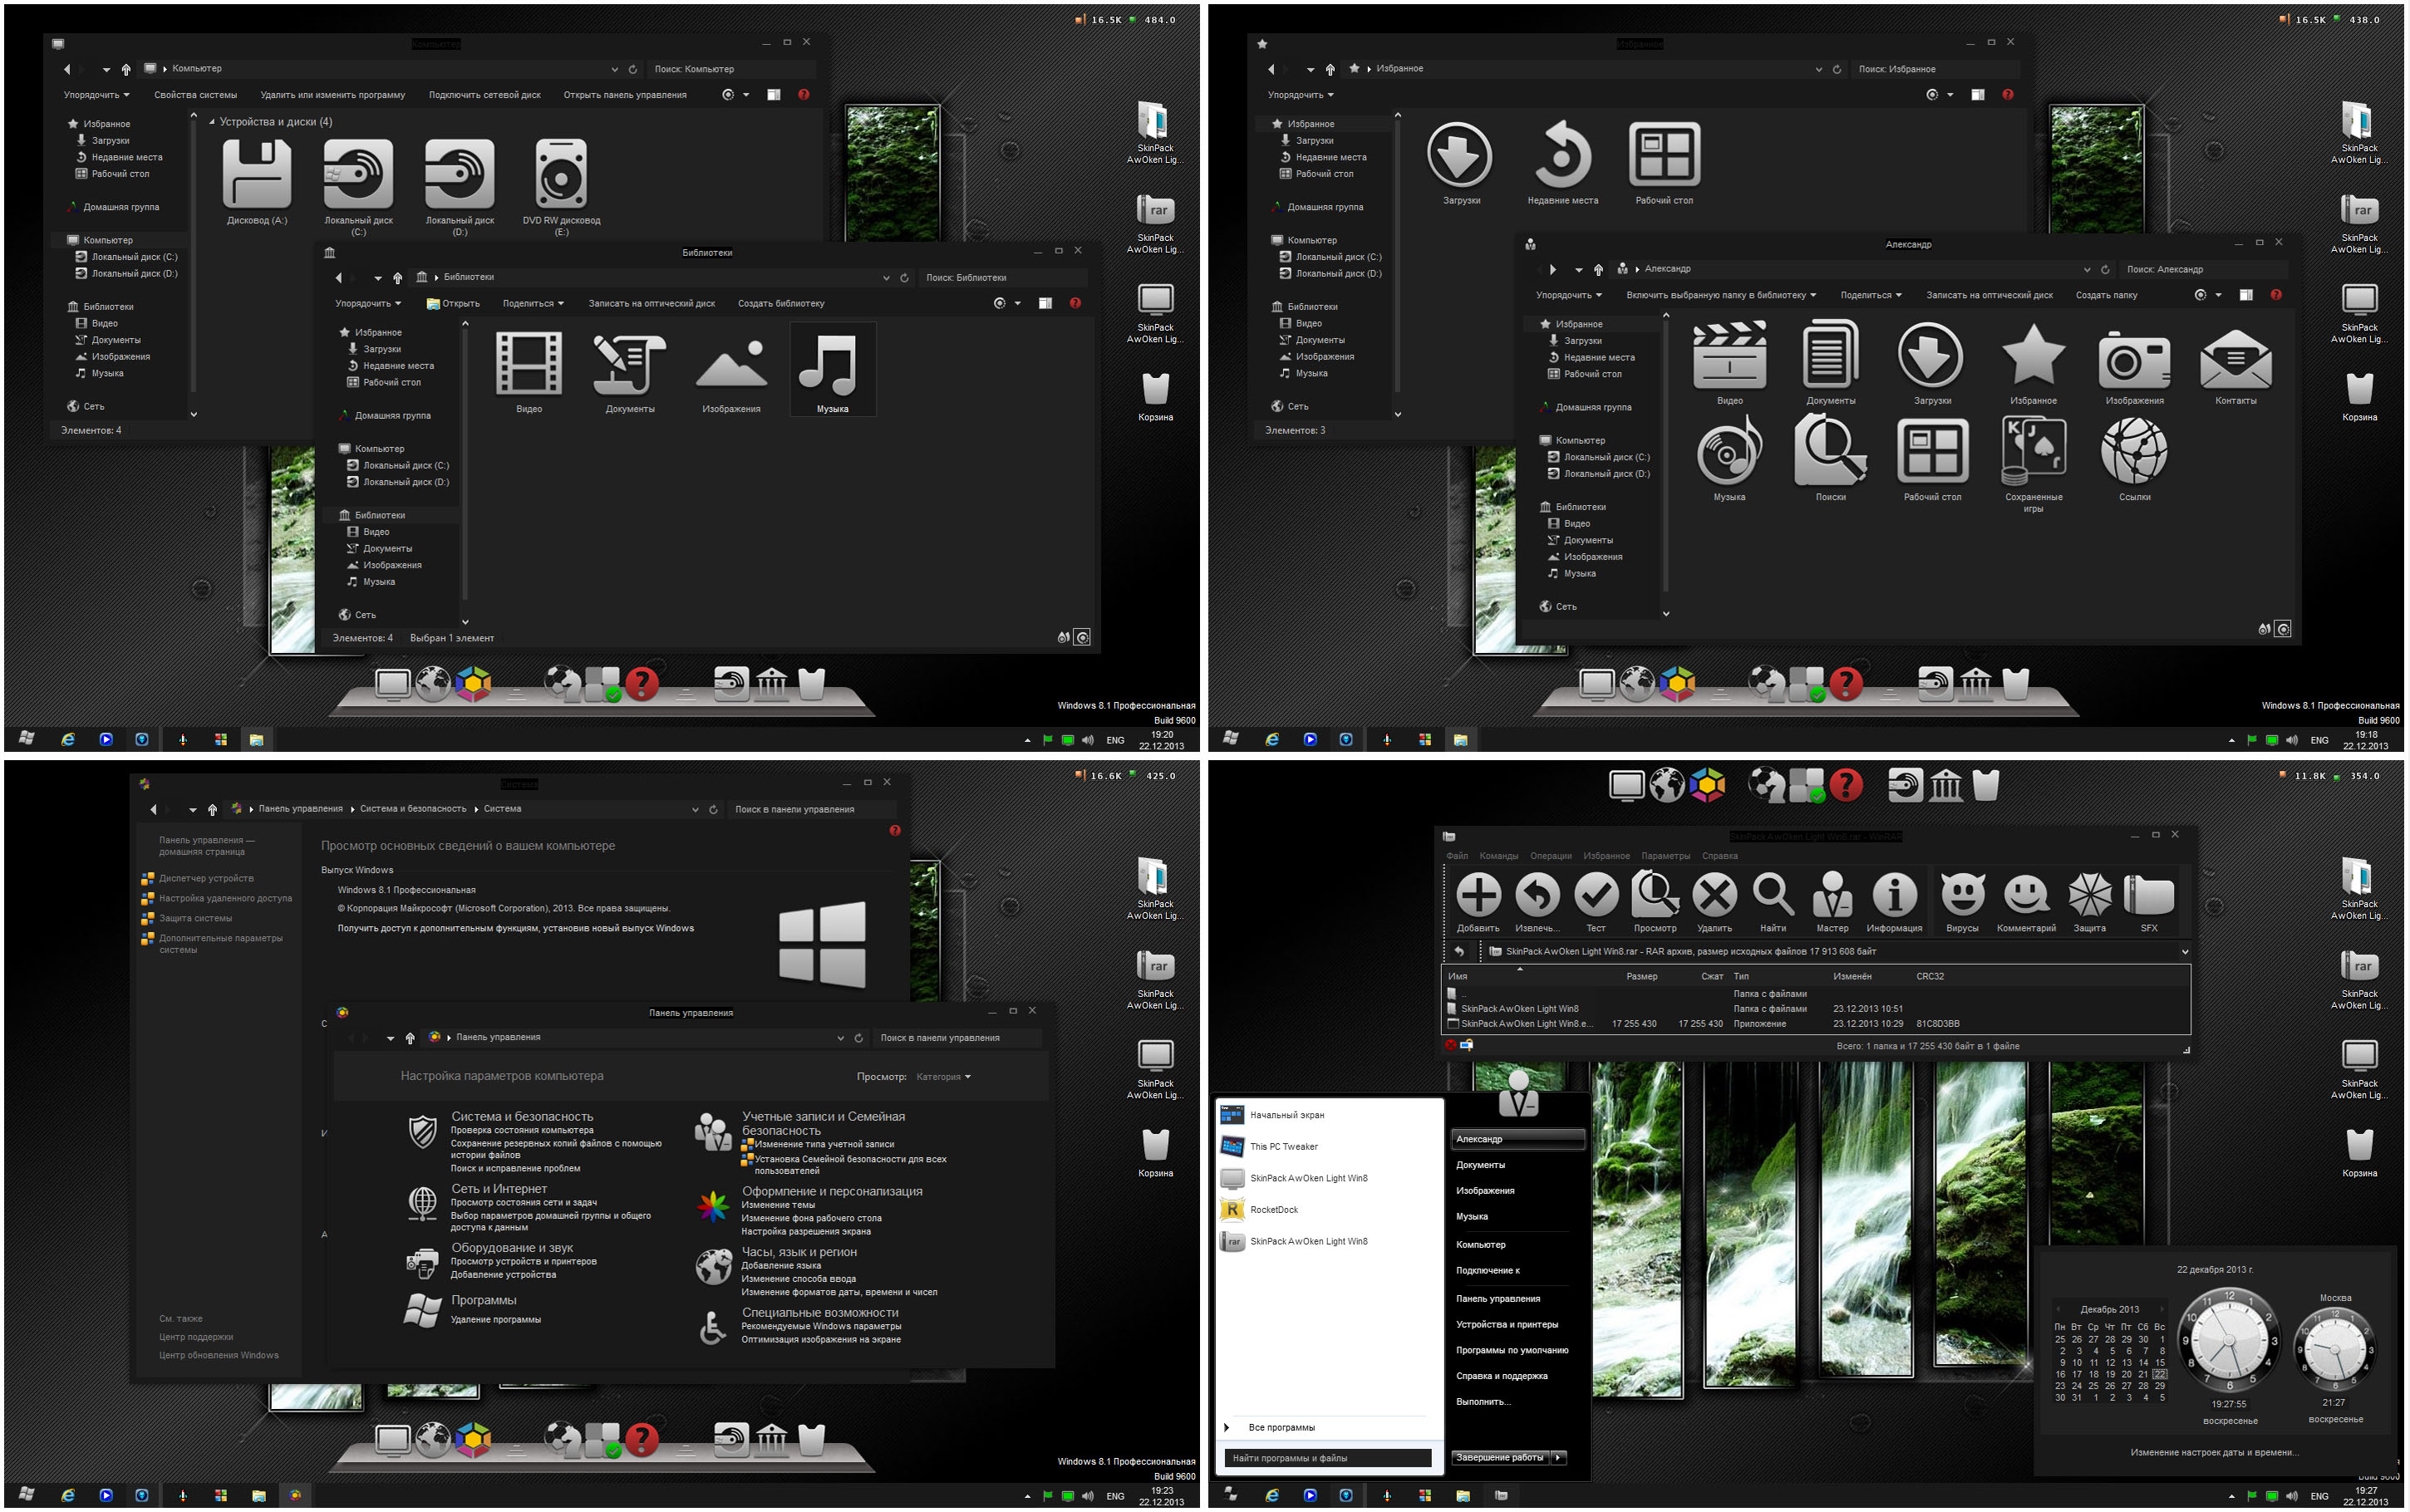2410x1512 pixels.
Task: Click WinRAR Найти magnifier icon
Action: 1773,902
